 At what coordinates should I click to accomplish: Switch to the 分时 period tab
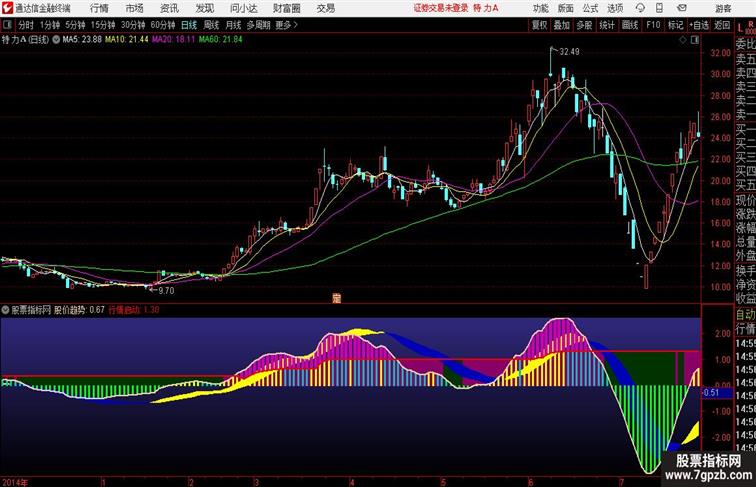[x=26, y=25]
